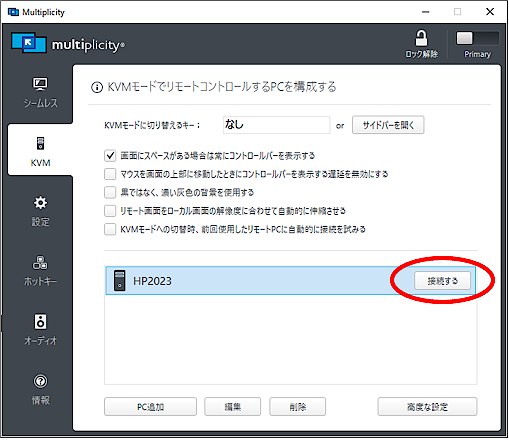Enable auto-reconnect to previous remote PC checkbox
The image size is (509, 440).
(110, 229)
